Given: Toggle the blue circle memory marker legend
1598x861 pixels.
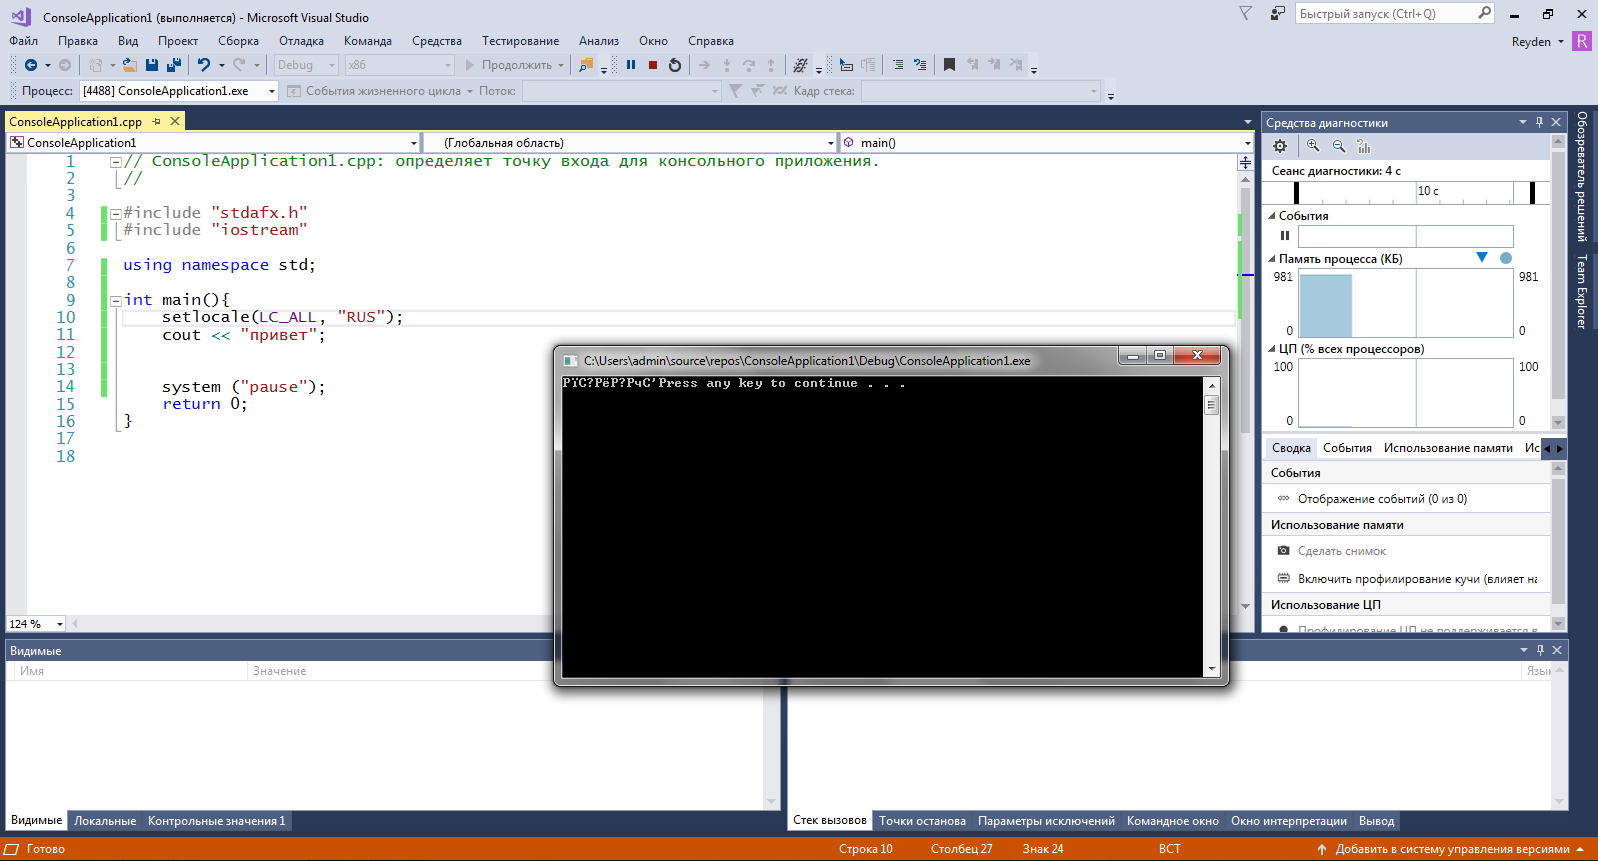Looking at the screenshot, I should coord(1506,258).
